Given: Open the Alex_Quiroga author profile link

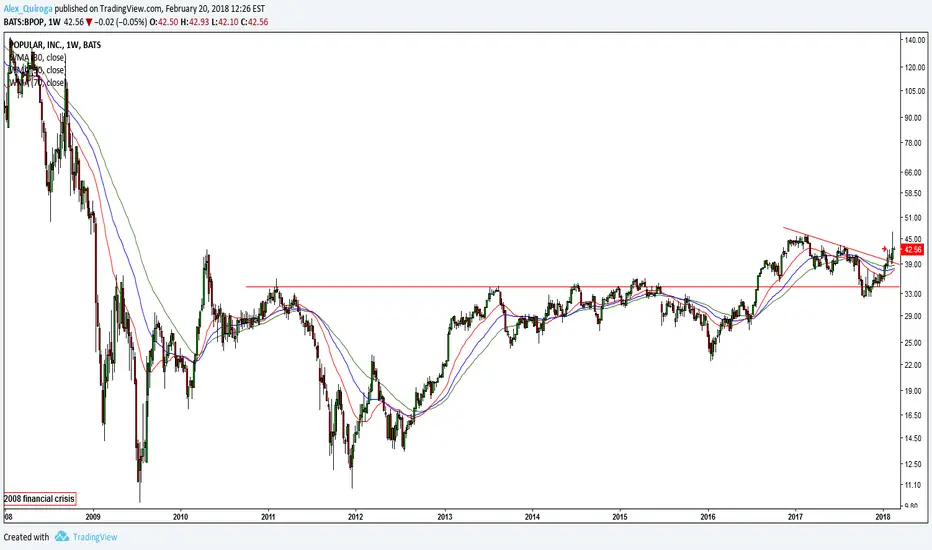Looking at the screenshot, I should [x=28, y=9].
